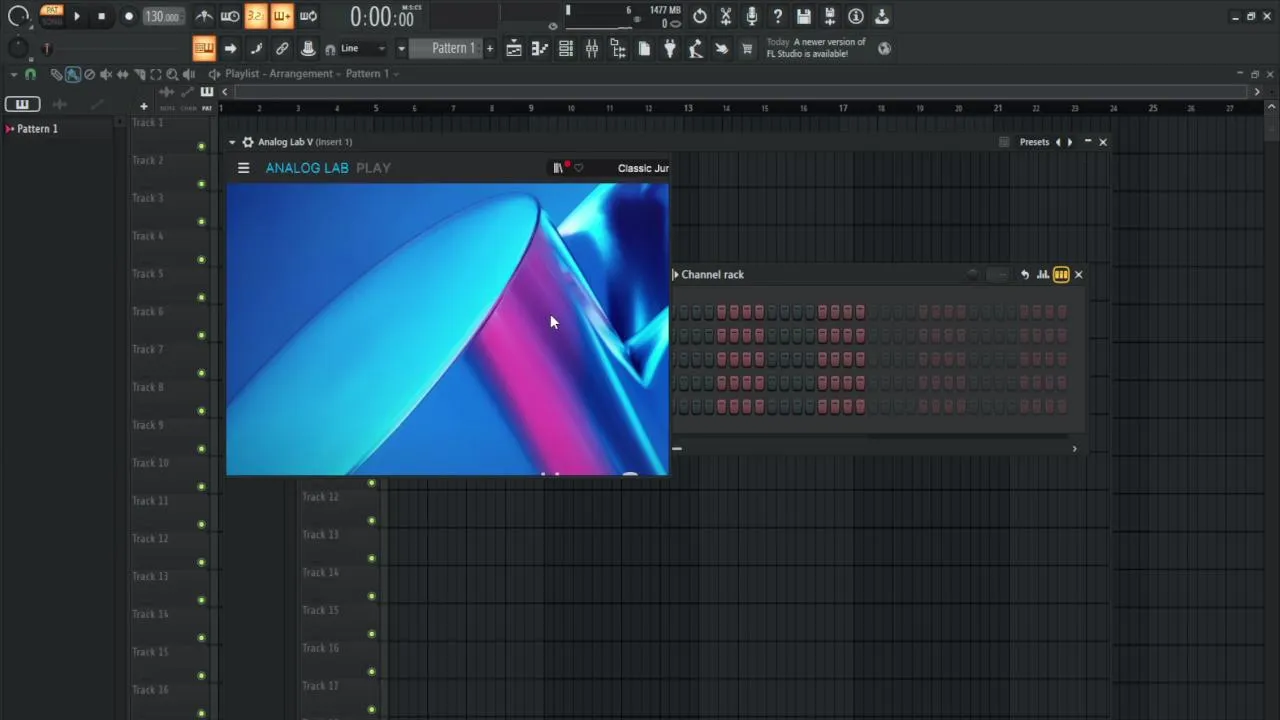Image resolution: width=1280 pixels, height=720 pixels.
Task: Select the Playlist zoom magnifier tool
Action: [x=172, y=74]
